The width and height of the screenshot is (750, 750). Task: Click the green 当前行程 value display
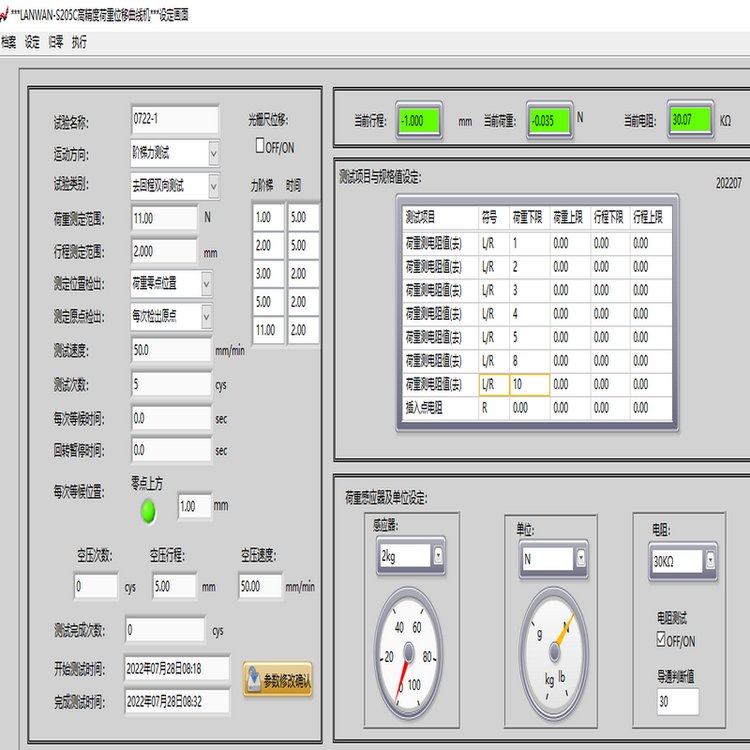pos(418,120)
